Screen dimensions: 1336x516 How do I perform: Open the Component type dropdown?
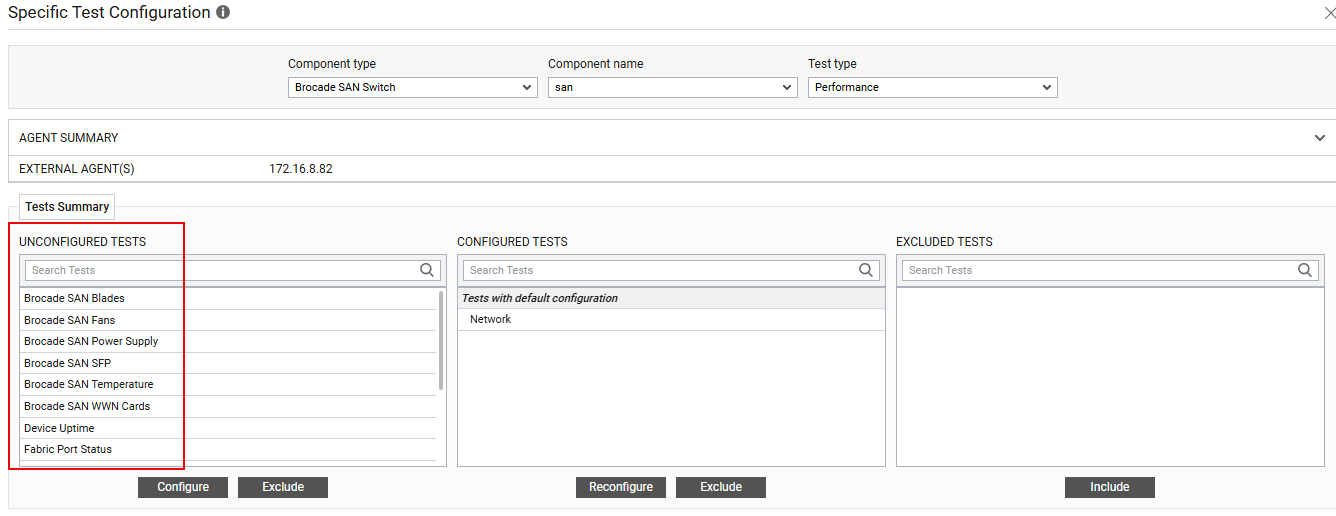[x=412, y=88]
